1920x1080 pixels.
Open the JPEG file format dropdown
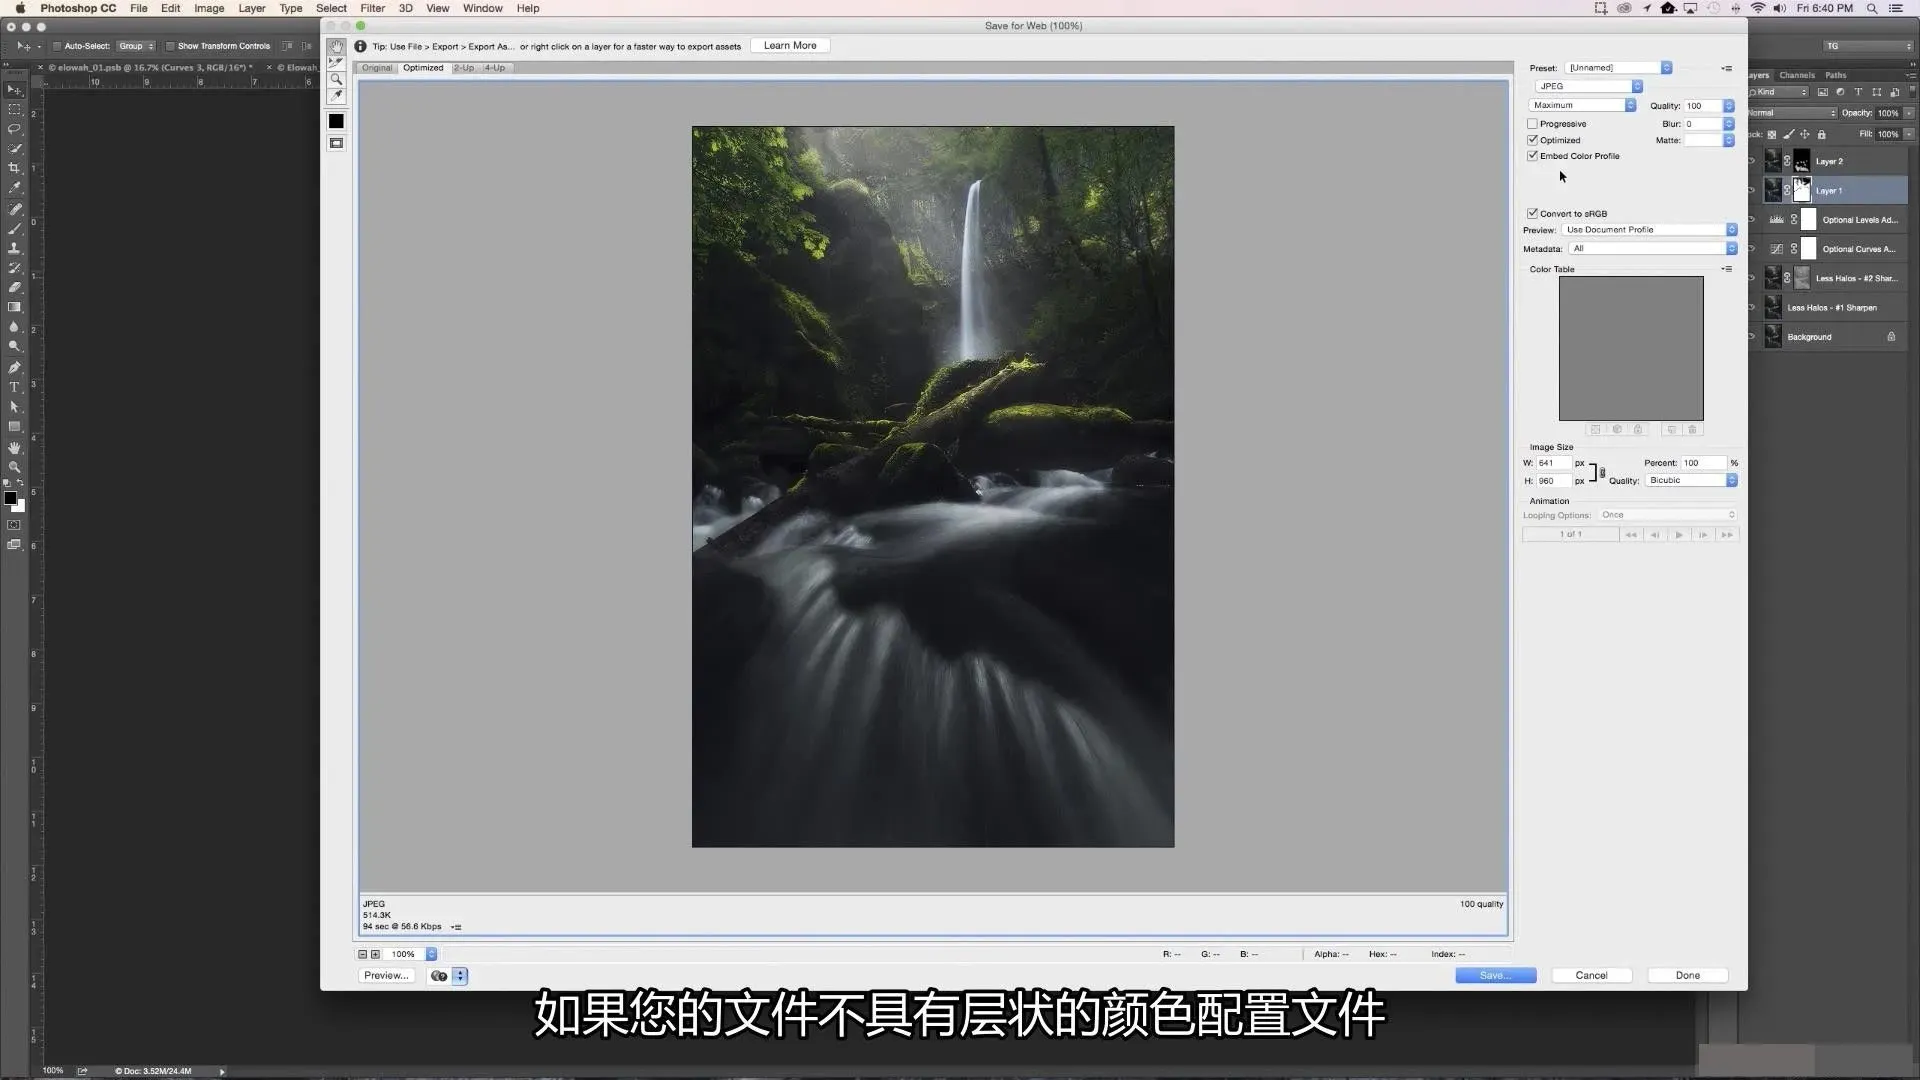click(x=1589, y=86)
